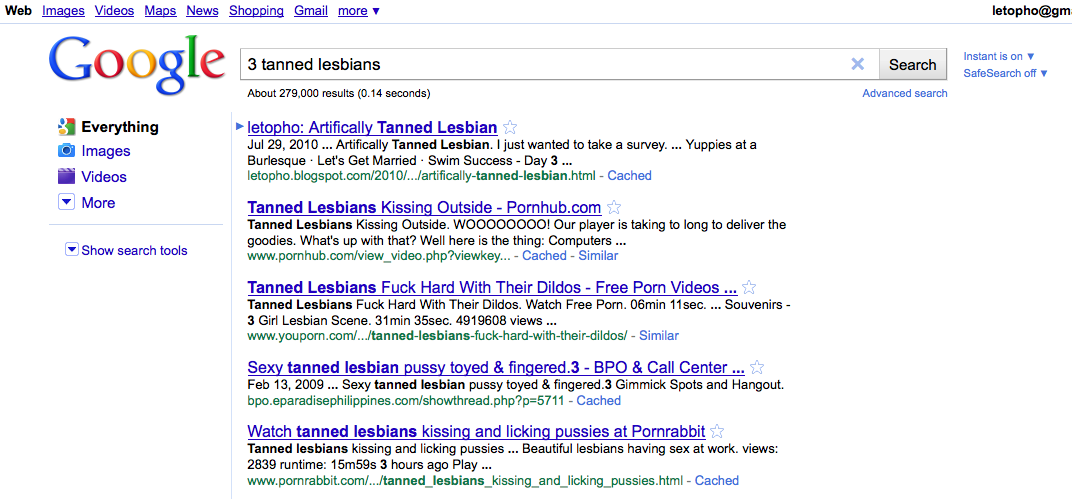1072x499 pixels.
Task: Select the Web tab in top bar
Action: [18, 11]
